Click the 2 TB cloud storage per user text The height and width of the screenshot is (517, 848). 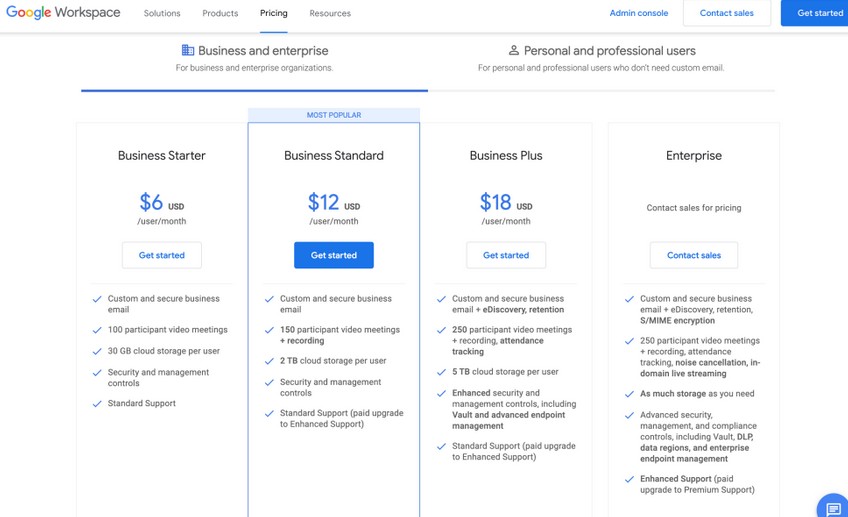click(333, 361)
